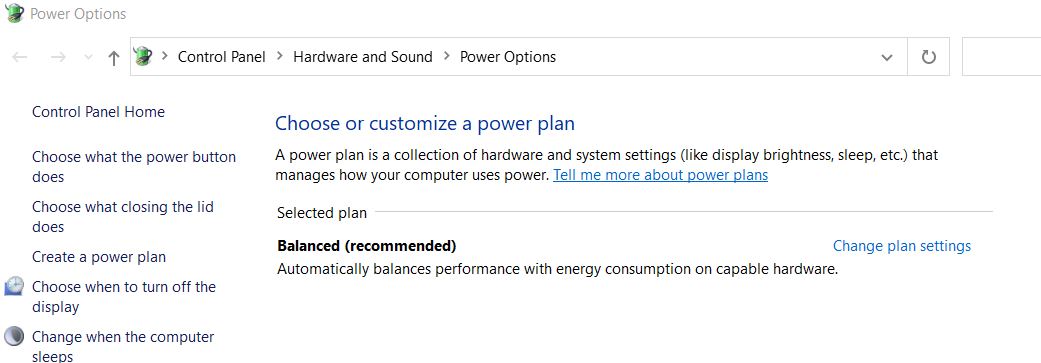Click the Forward navigation arrow
This screenshot has height=363, width=1041.
(58, 57)
